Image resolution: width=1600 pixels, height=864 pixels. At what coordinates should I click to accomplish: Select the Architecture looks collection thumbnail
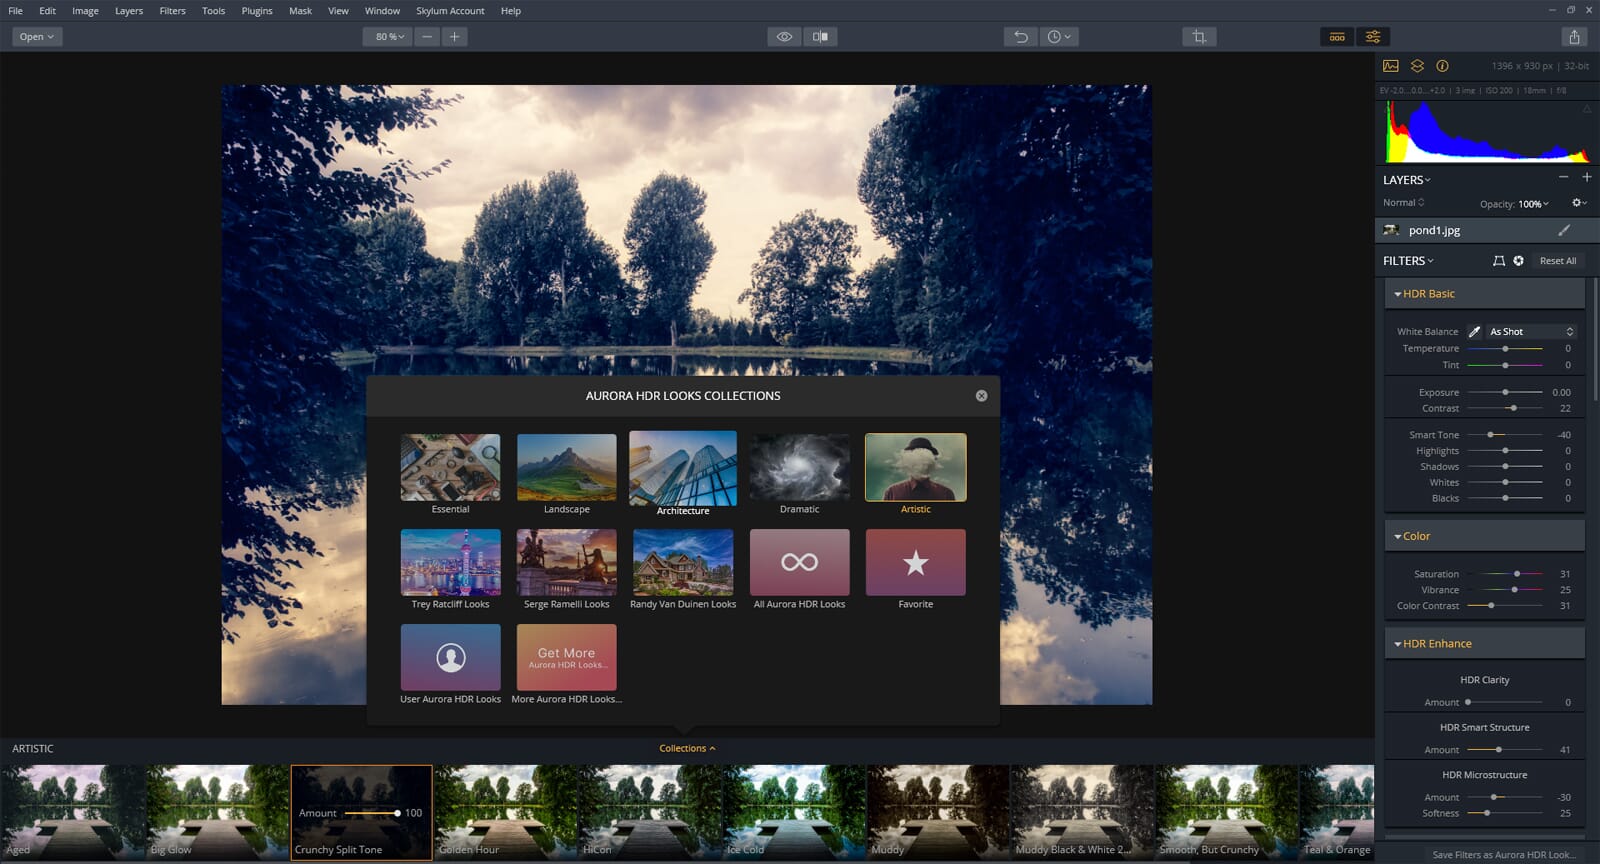683,468
